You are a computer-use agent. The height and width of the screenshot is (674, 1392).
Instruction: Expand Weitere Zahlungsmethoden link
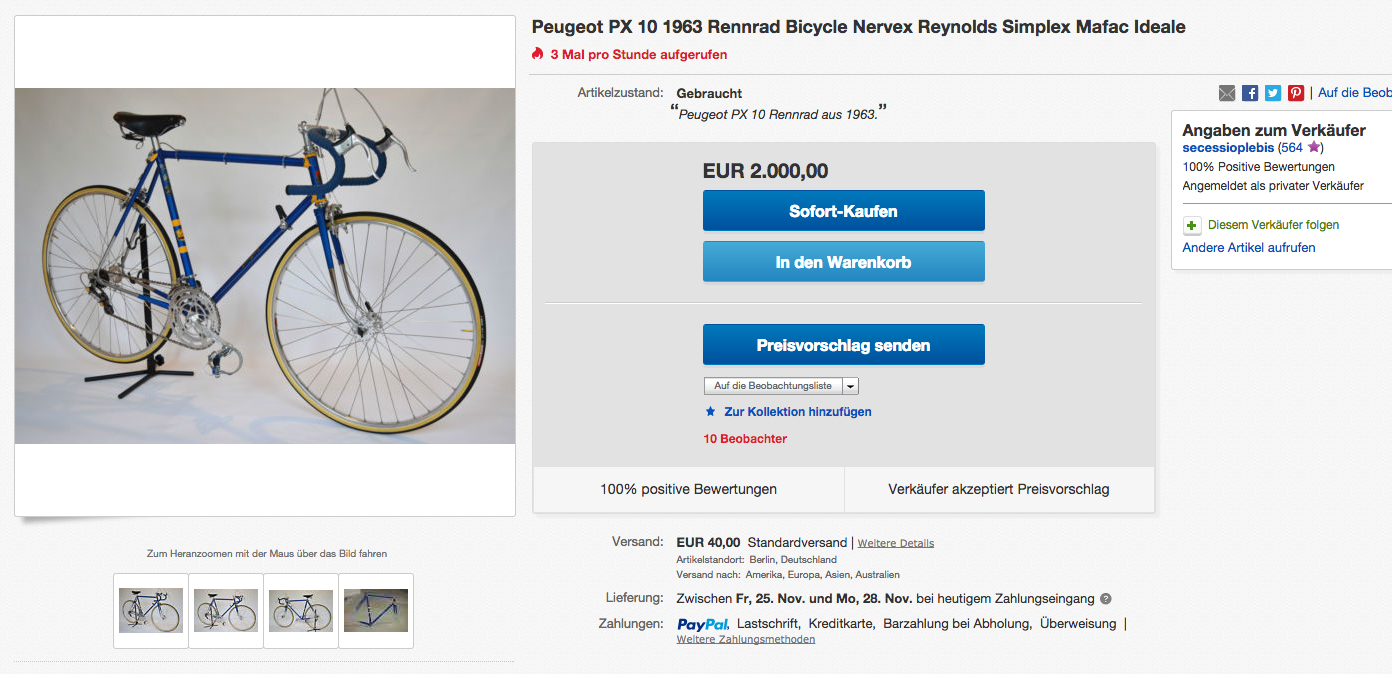click(745, 640)
